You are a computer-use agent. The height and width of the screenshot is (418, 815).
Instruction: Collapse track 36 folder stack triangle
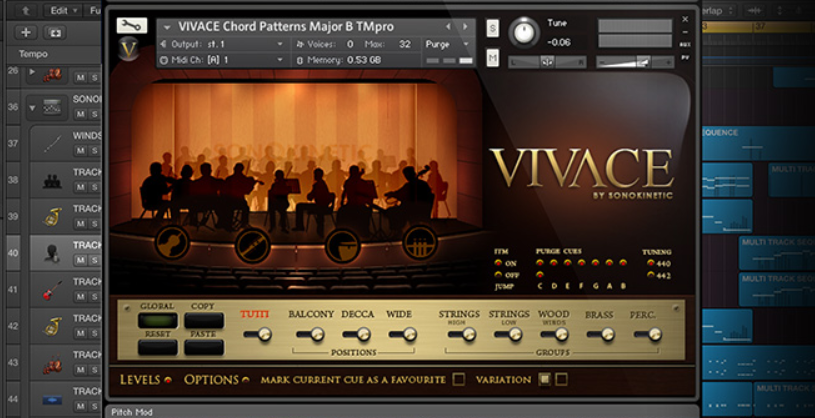point(32,108)
